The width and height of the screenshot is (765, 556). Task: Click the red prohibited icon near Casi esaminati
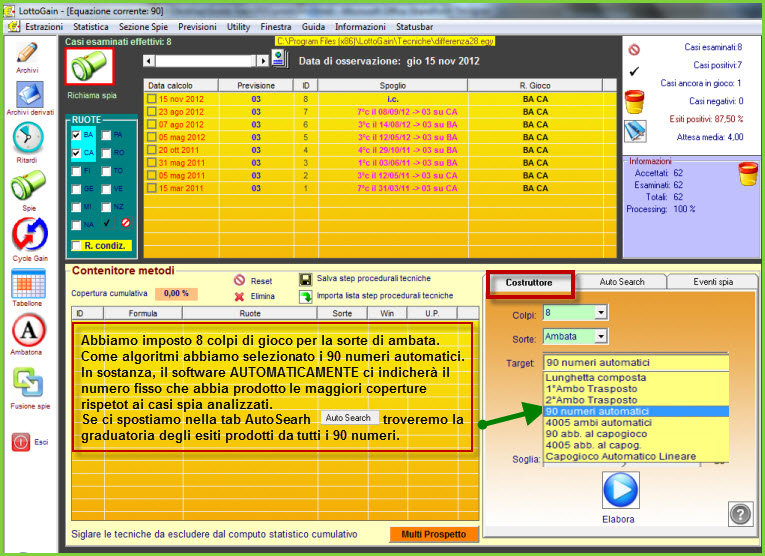[634, 49]
